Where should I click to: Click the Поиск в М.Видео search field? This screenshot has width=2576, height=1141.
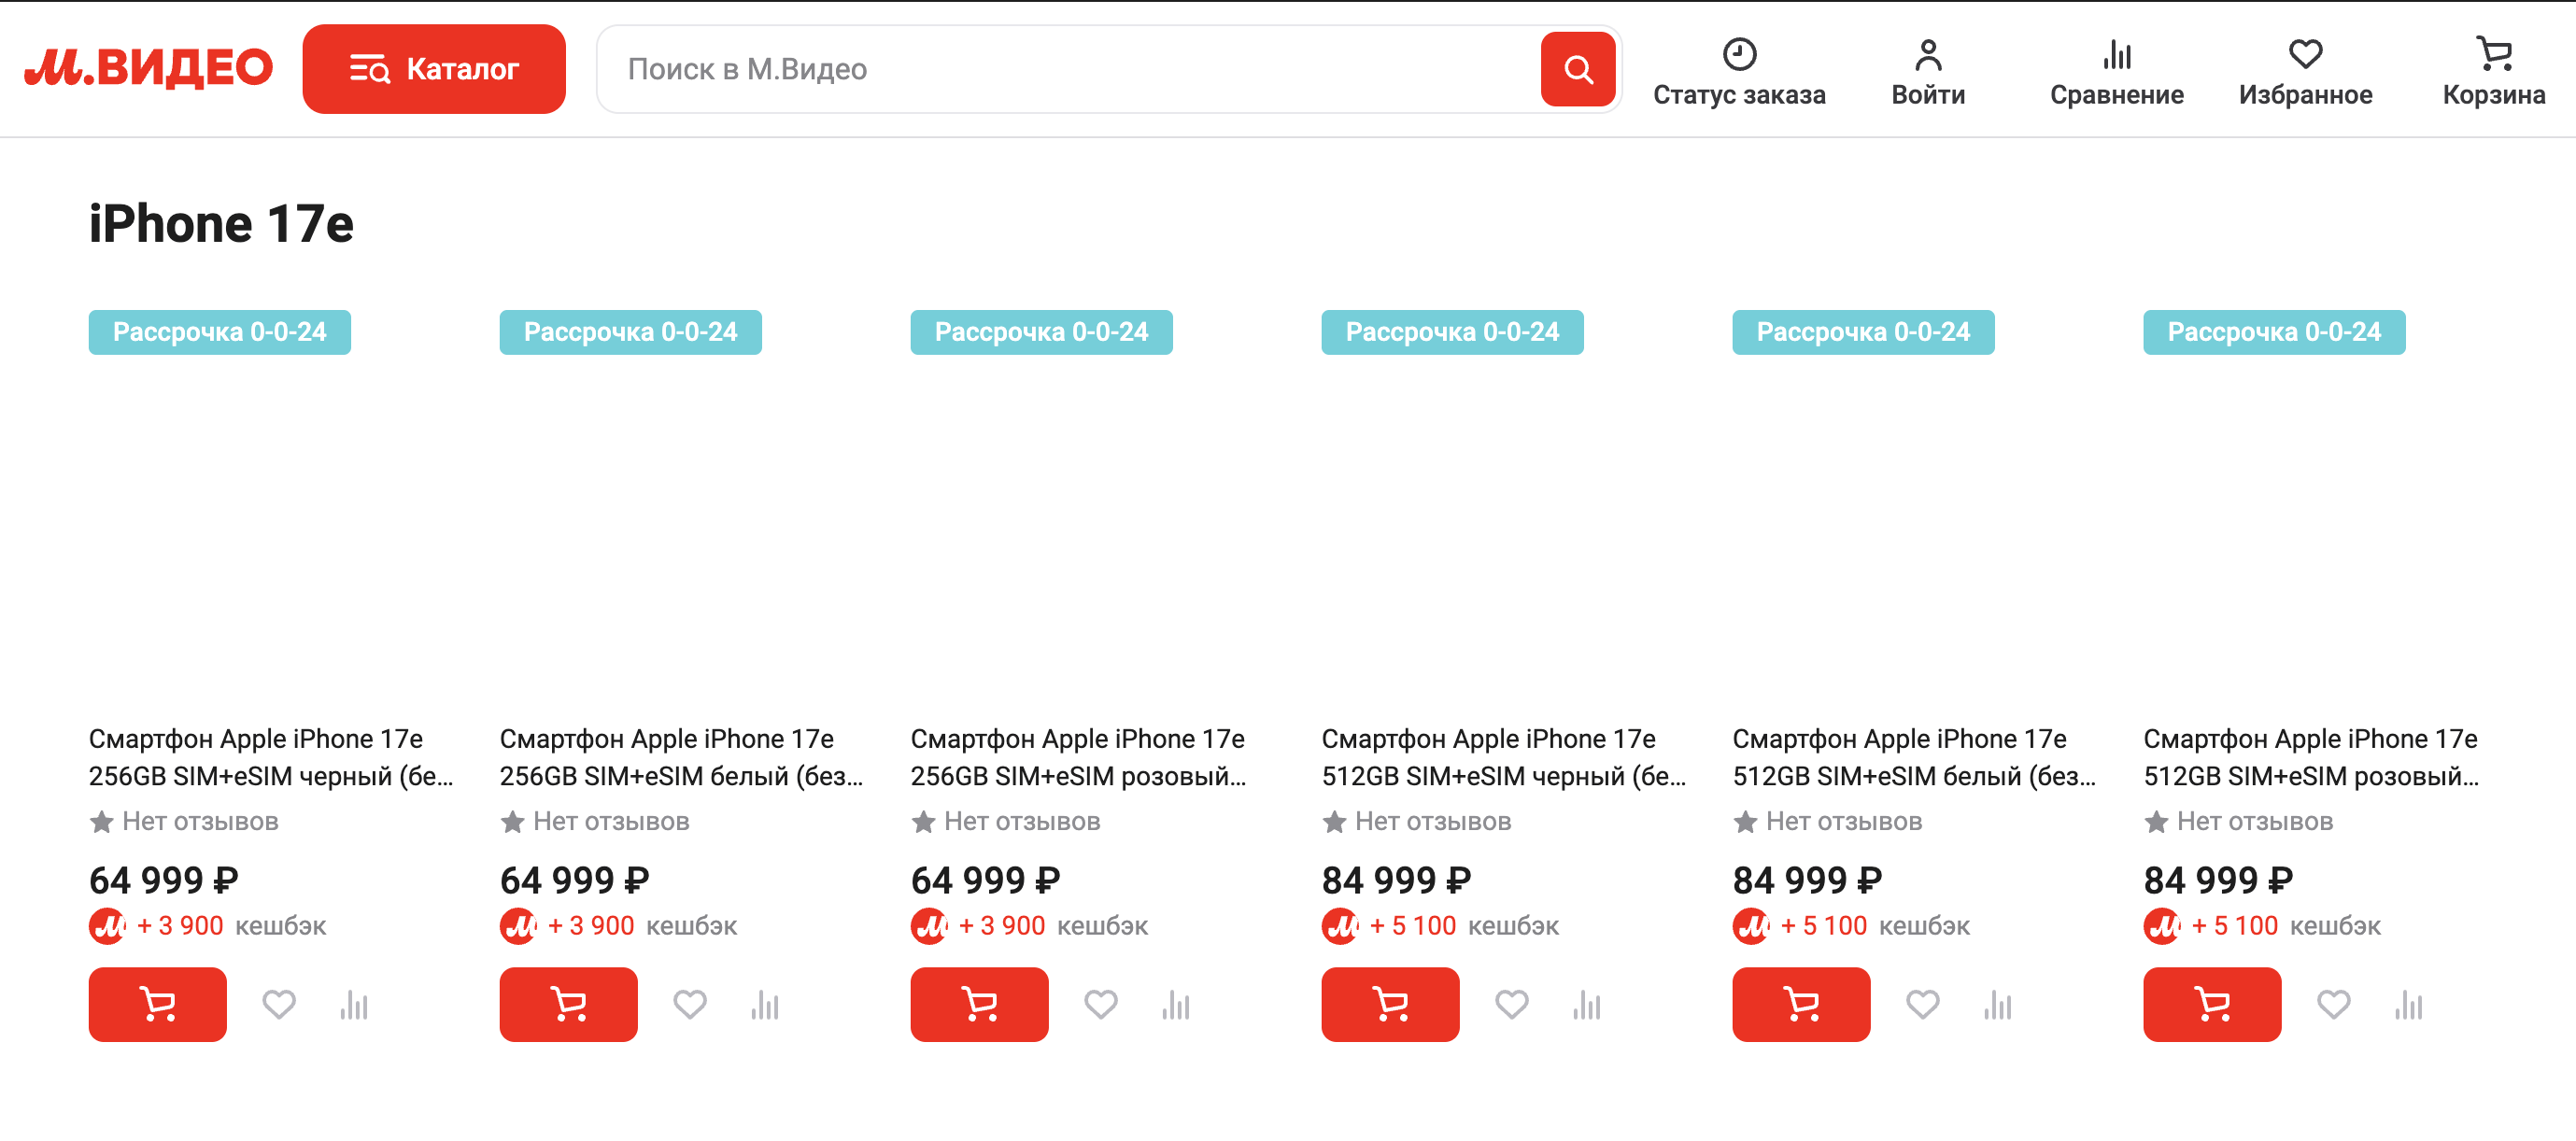click(x=1000, y=68)
